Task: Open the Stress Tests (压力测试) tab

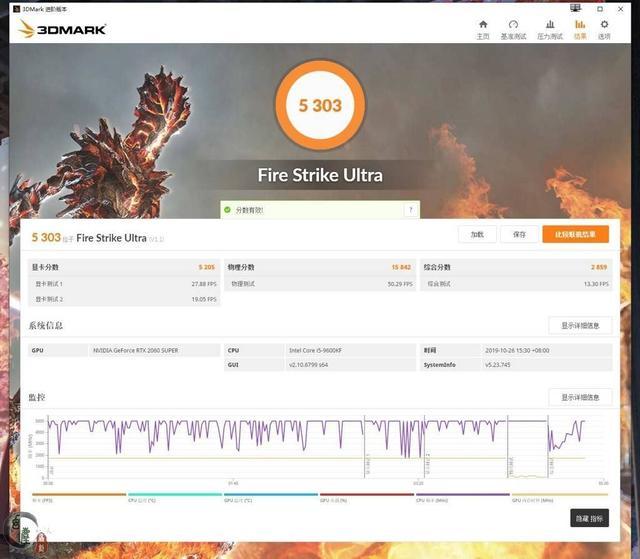Action: 550,30
